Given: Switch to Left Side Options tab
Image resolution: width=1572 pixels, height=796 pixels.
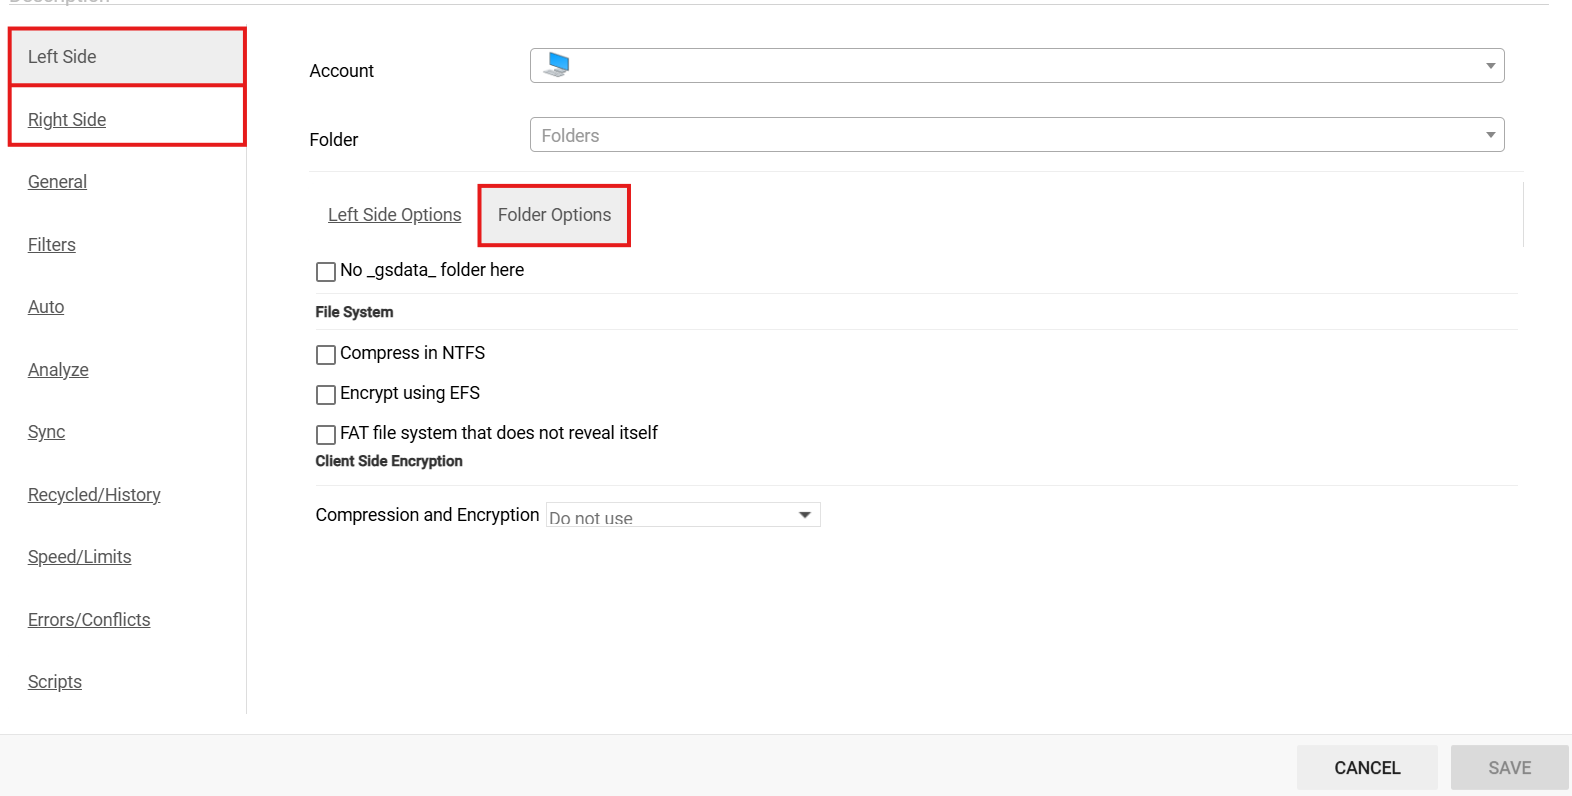Looking at the screenshot, I should pyautogui.click(x=394, y=215).
